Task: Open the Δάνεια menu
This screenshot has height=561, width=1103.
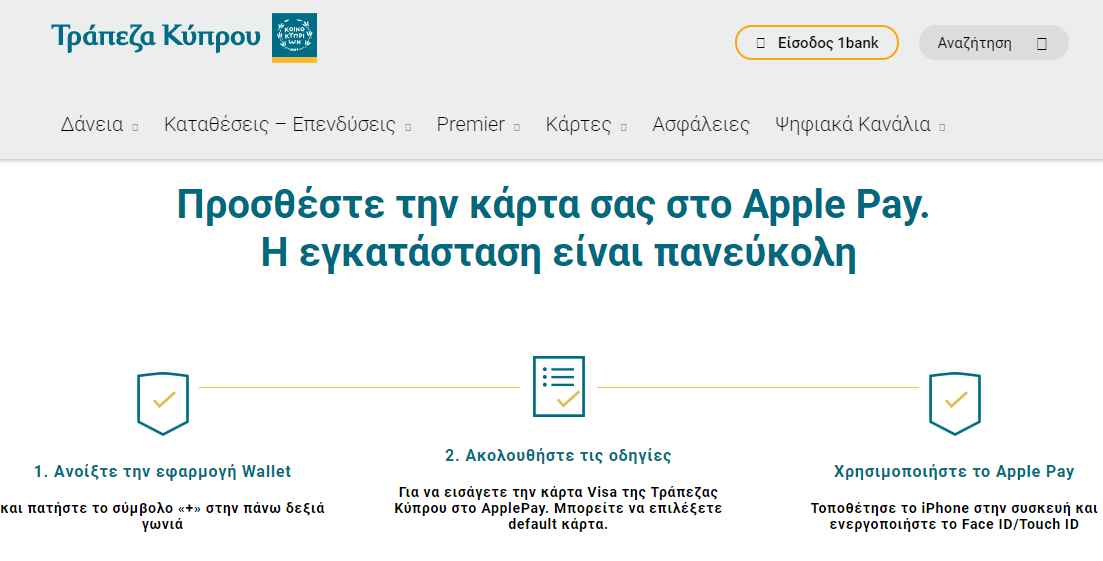Action: [x=92, y=124]
